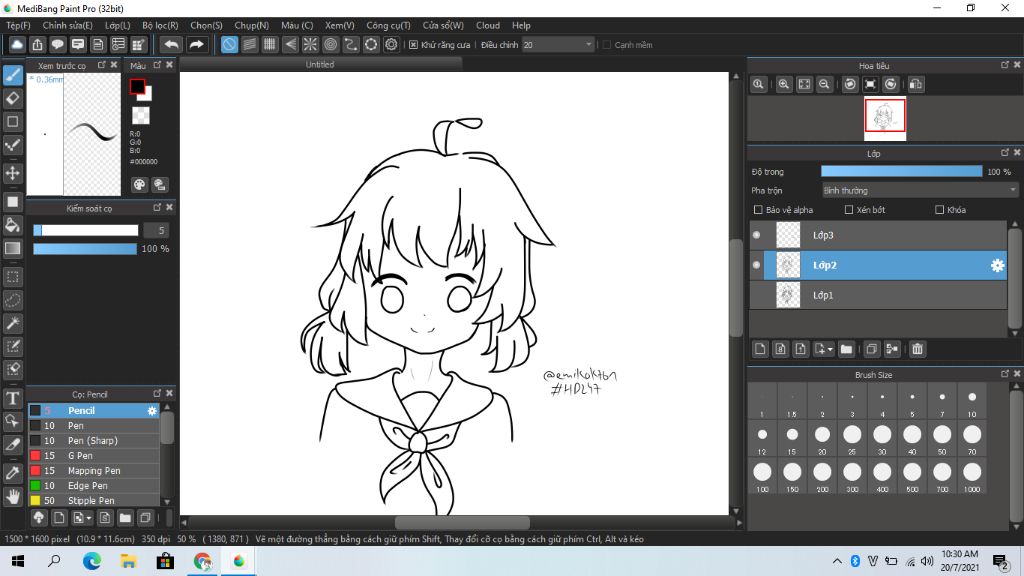Screen dimensions: 1024x576
Task: Click the Navigator preview thumbnail
Action: pos(885,118)
